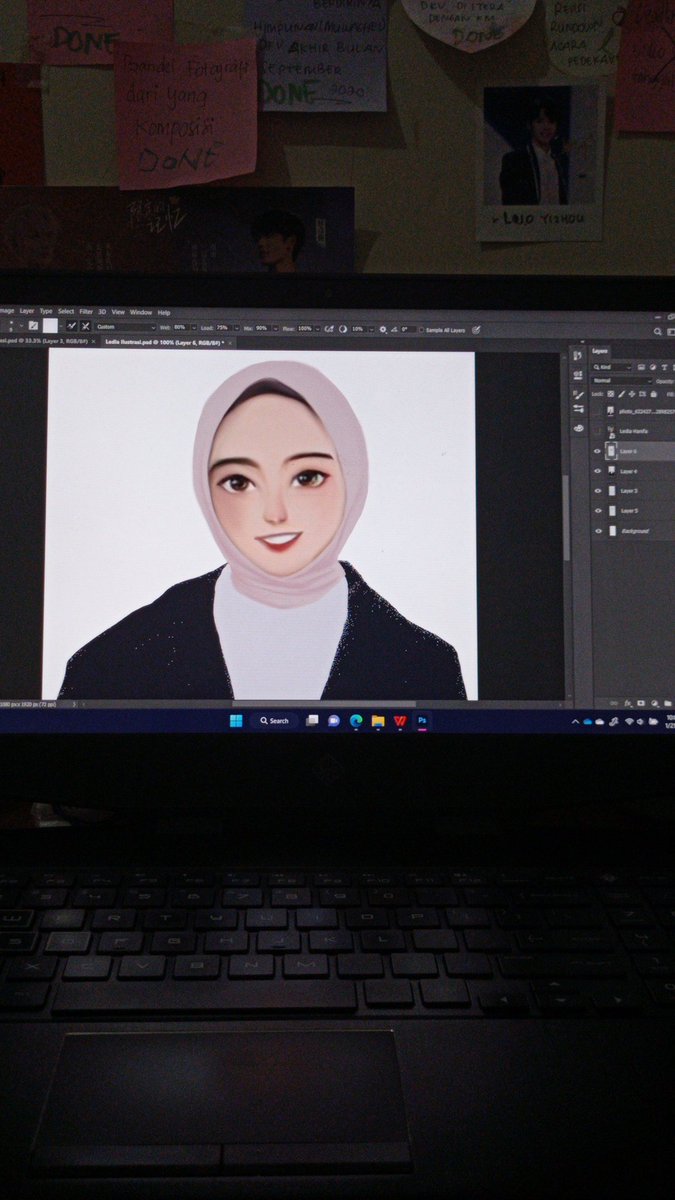Open the Flow 100% value dropdown

(x=318, y=327)
